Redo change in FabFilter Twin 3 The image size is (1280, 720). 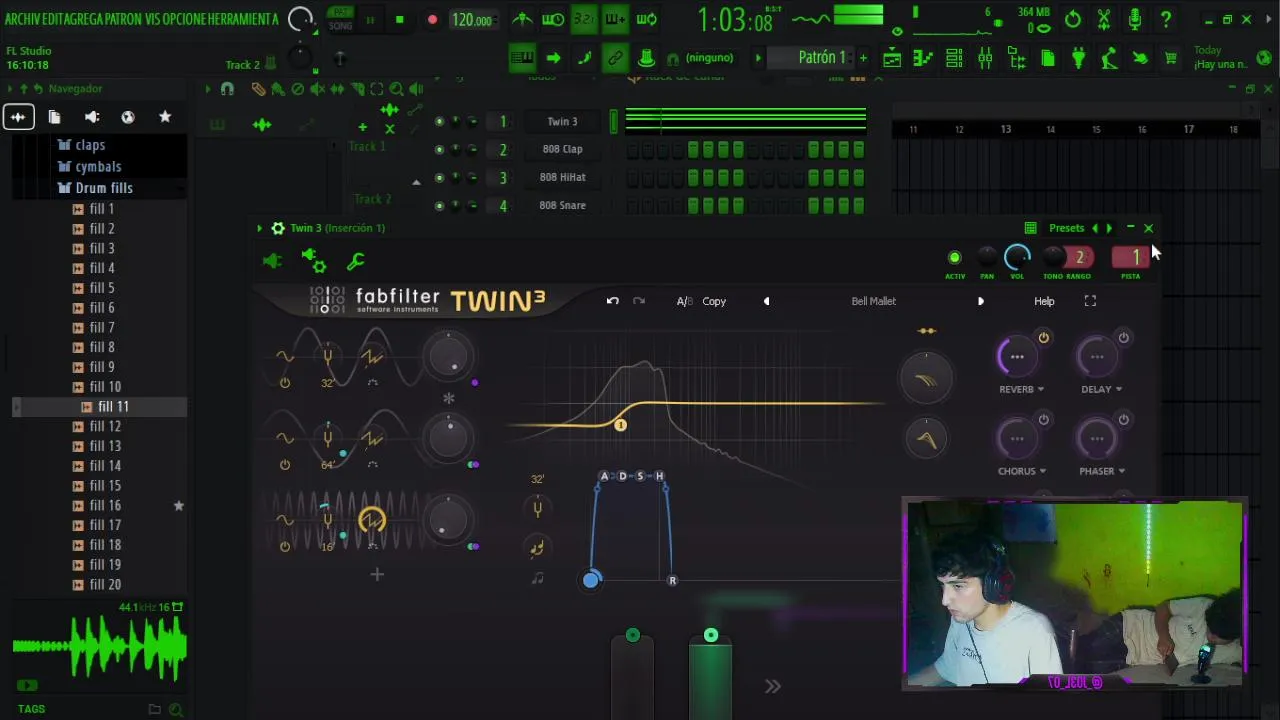(x=639, y=301)
